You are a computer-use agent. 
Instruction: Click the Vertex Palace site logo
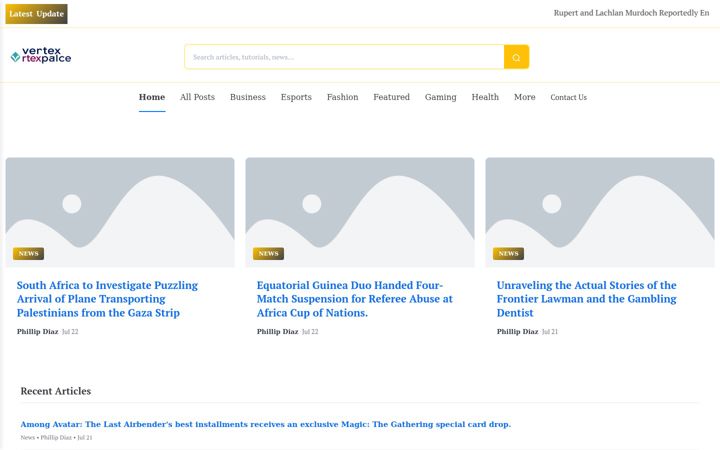pyautogui.click(x=41, y=56)
